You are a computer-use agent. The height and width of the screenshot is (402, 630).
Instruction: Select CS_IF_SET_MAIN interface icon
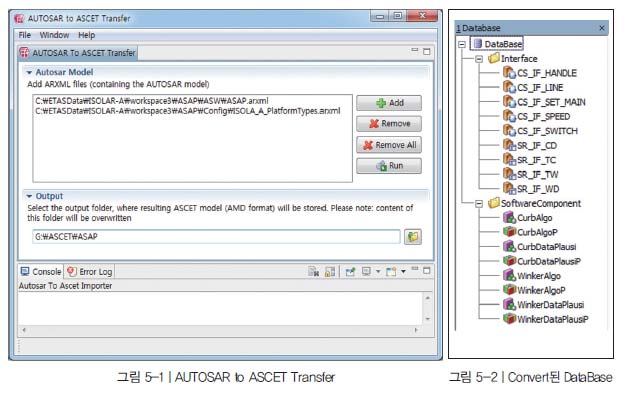(509, 102)
